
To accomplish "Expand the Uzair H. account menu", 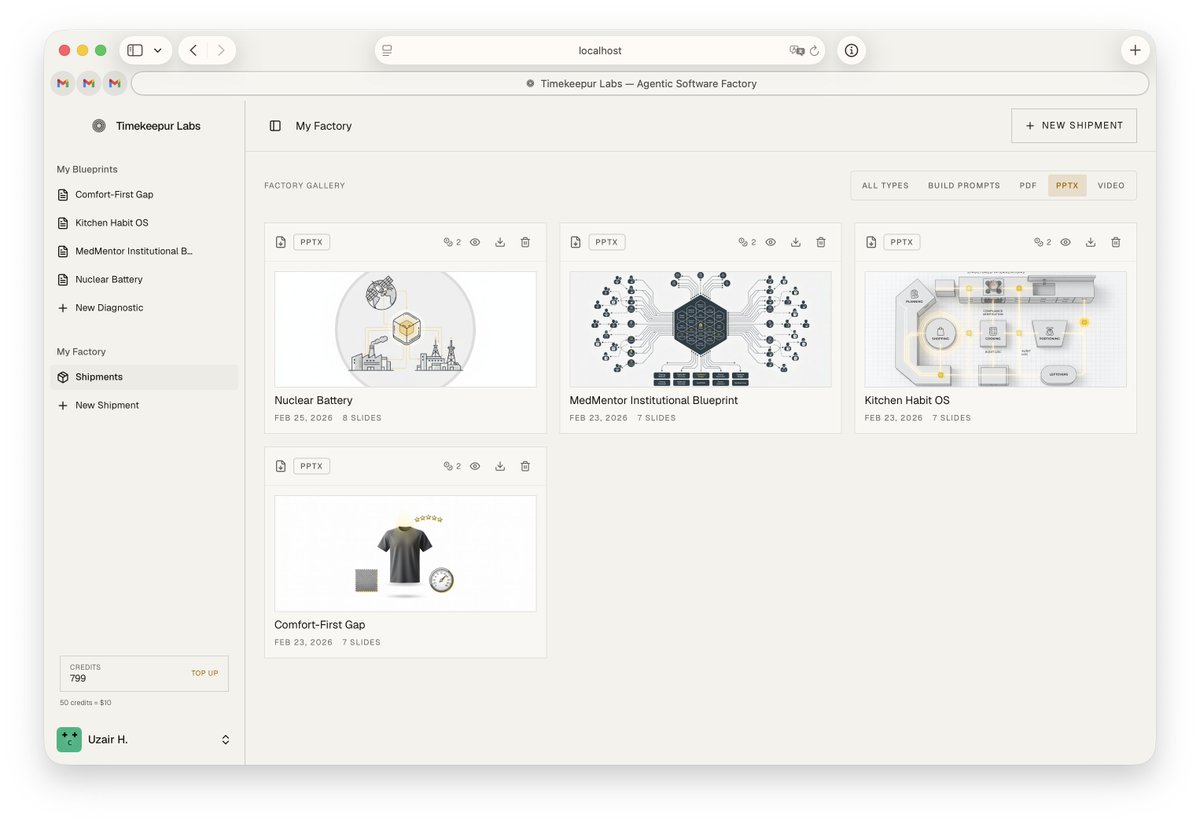I will tap(145, 739).
